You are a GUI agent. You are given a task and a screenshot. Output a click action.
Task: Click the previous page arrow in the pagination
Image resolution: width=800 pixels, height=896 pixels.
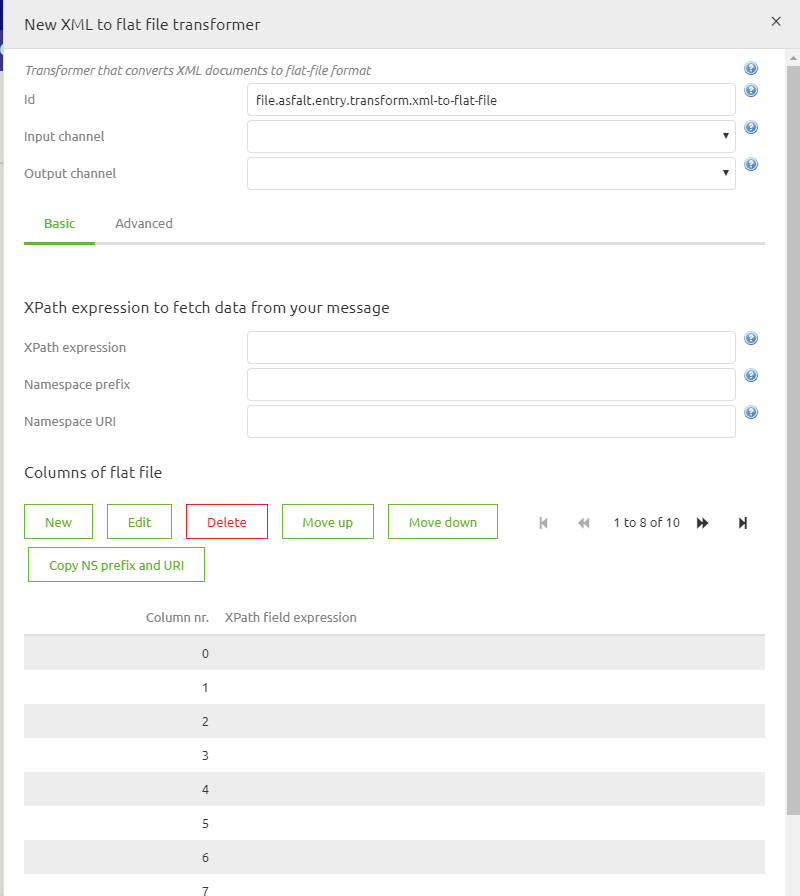583,522
